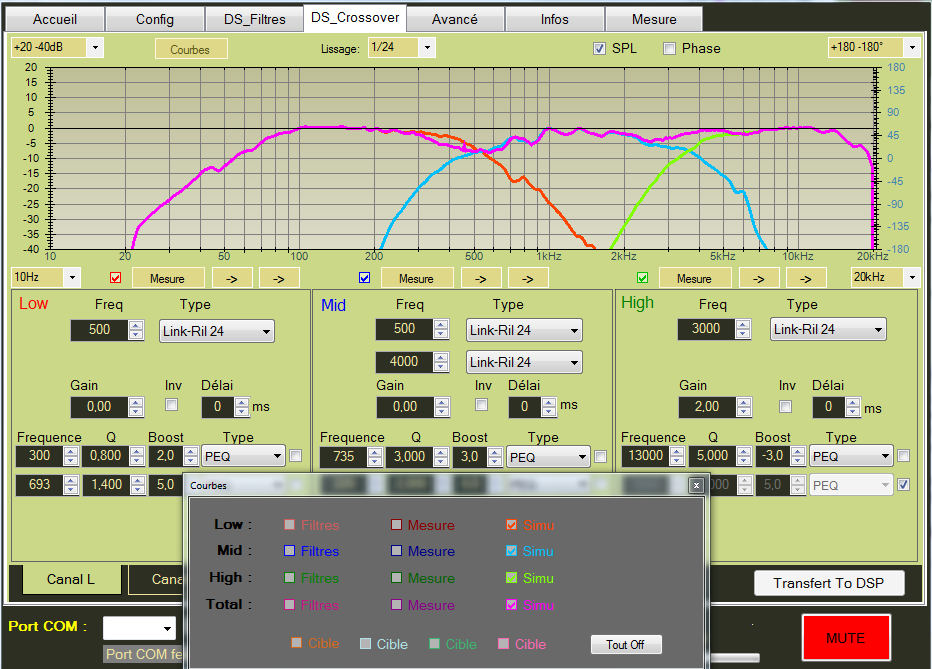The width and height of the screenshot is (932, 669).
Task: Increment the Low Freq spinner arrows
Action: pos(136,326)
